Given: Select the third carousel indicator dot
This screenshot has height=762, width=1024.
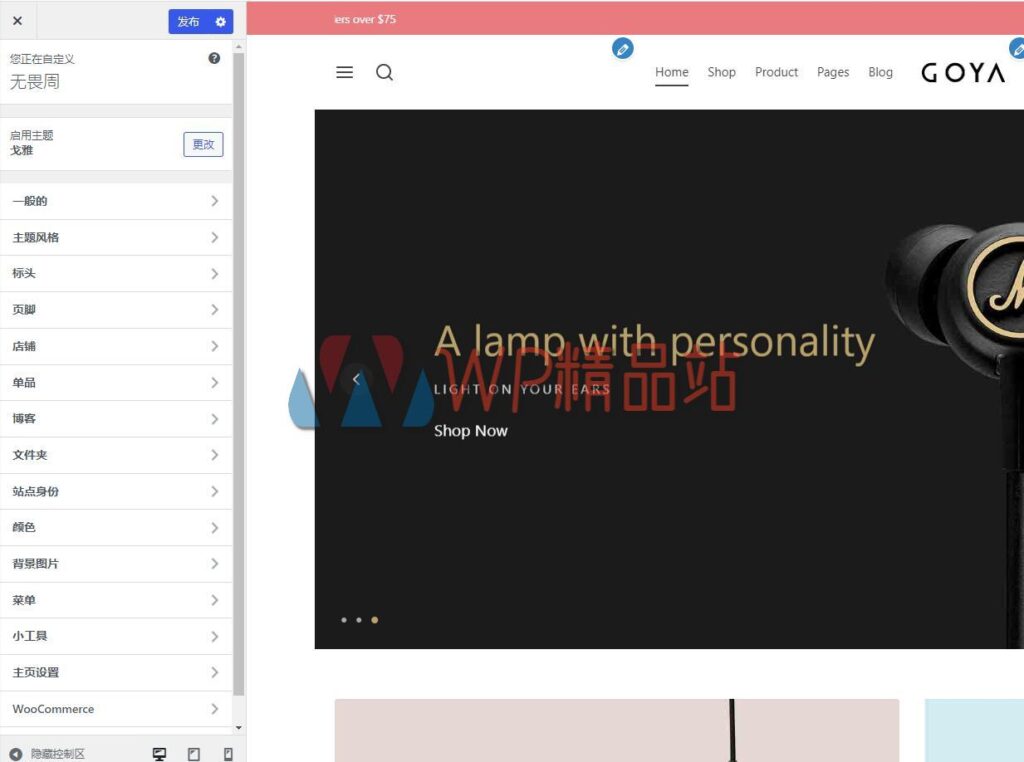Looking at the screenshot, I should coord(374,620).
